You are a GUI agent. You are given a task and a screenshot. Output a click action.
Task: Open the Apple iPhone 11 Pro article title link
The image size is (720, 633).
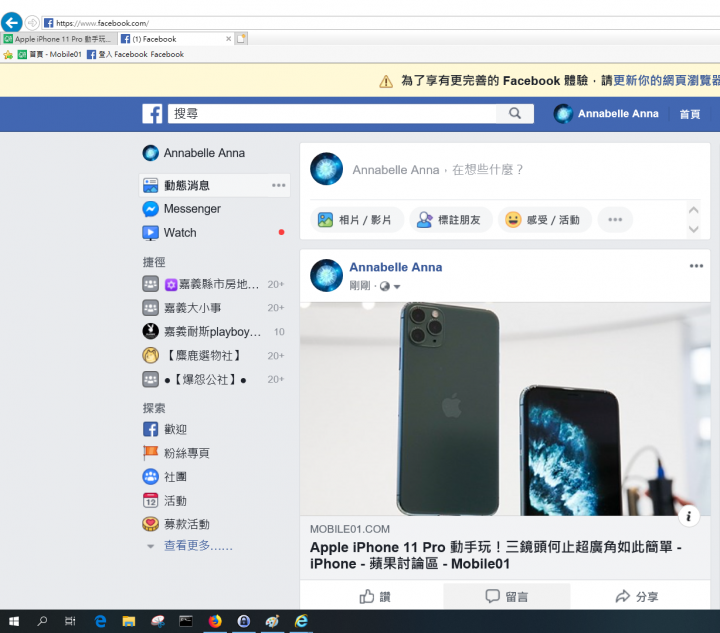coord(495,555)
